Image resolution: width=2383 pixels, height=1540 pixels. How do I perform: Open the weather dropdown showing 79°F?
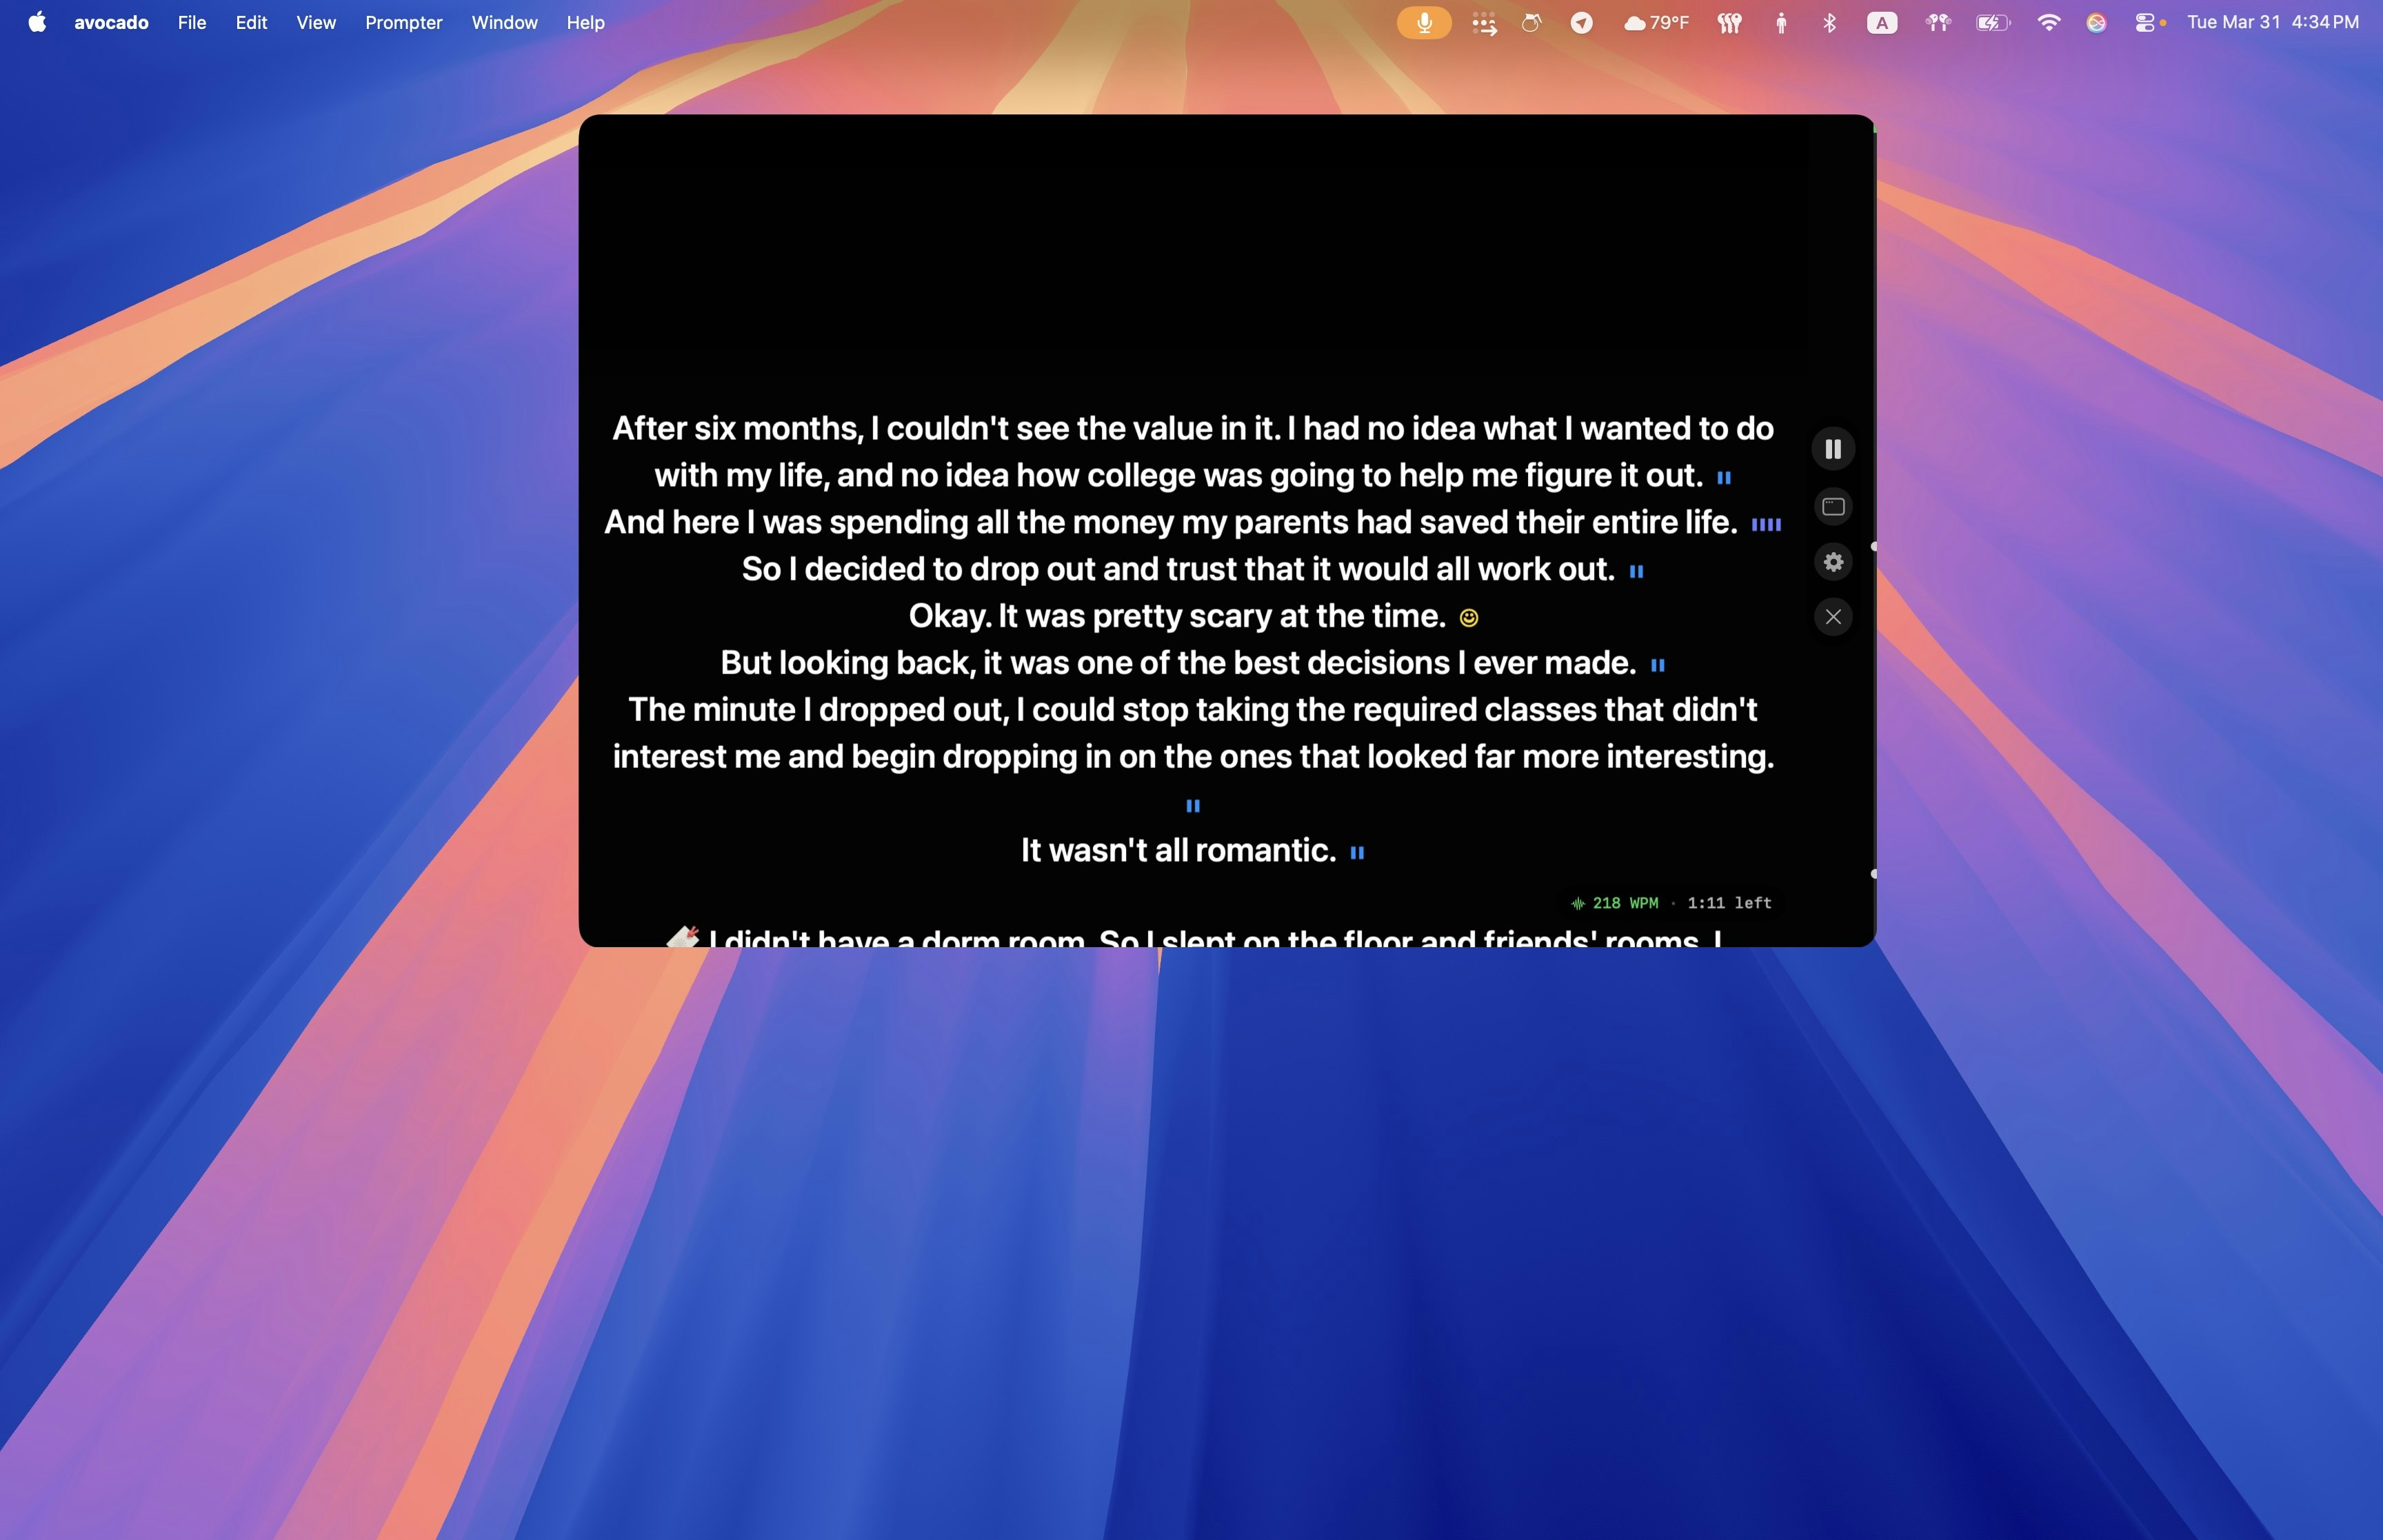(1657, 22)
